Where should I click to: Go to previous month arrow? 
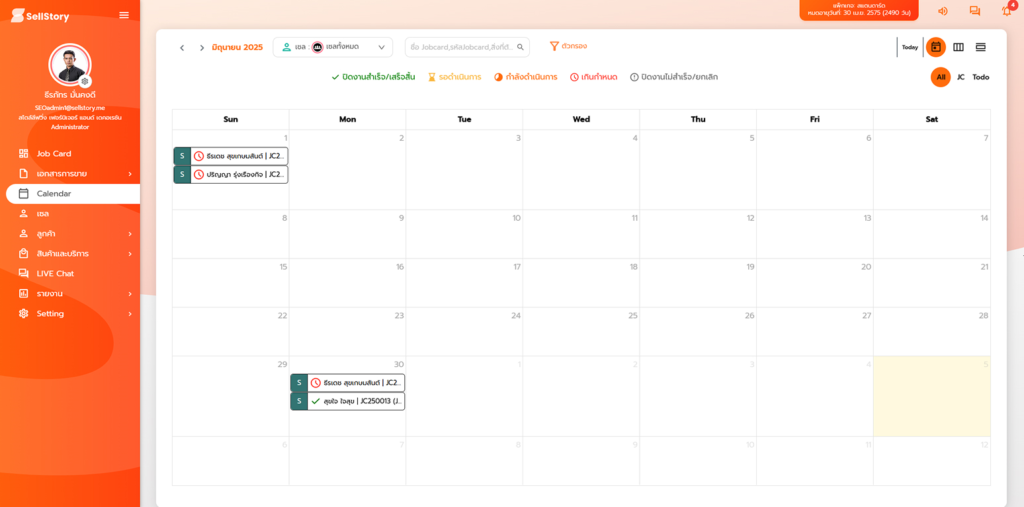182,47
